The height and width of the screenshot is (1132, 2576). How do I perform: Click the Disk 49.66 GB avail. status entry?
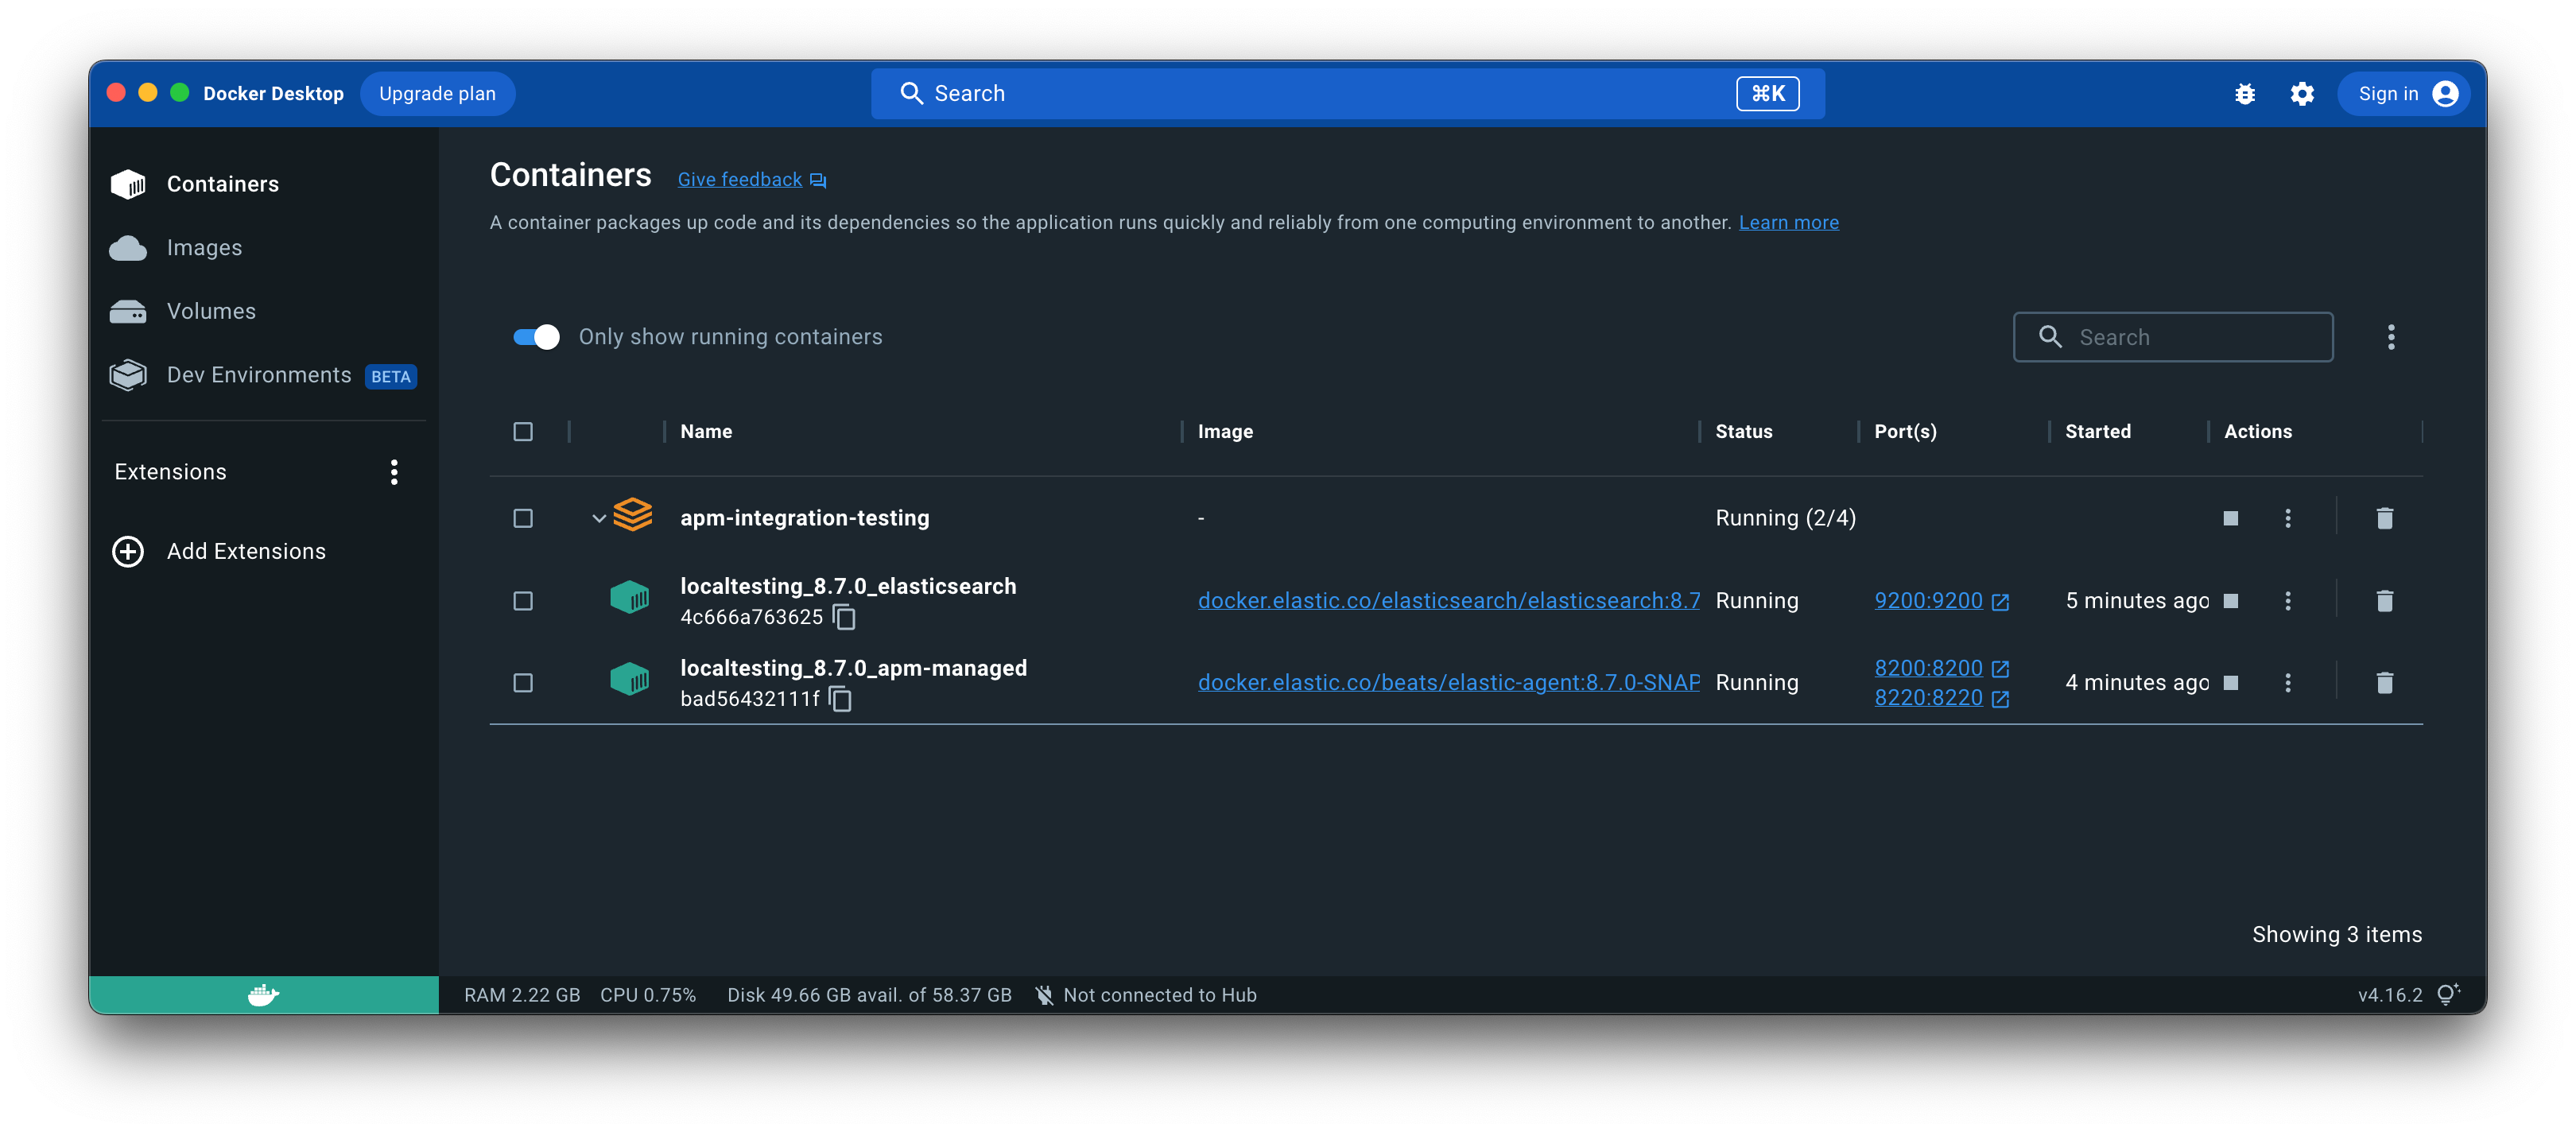point(869,995)
